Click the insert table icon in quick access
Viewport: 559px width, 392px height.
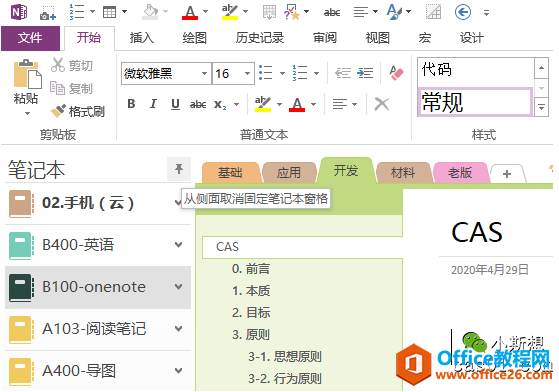point(109,12)
